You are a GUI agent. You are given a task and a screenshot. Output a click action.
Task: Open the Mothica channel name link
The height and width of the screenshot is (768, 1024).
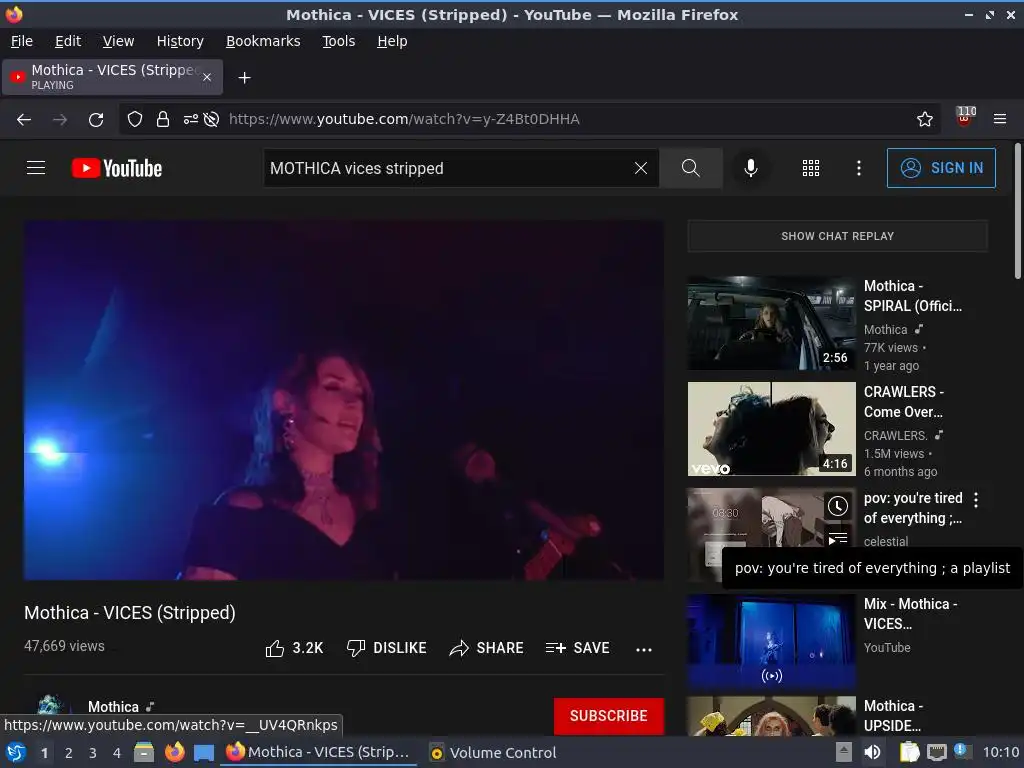coord(113,707)
